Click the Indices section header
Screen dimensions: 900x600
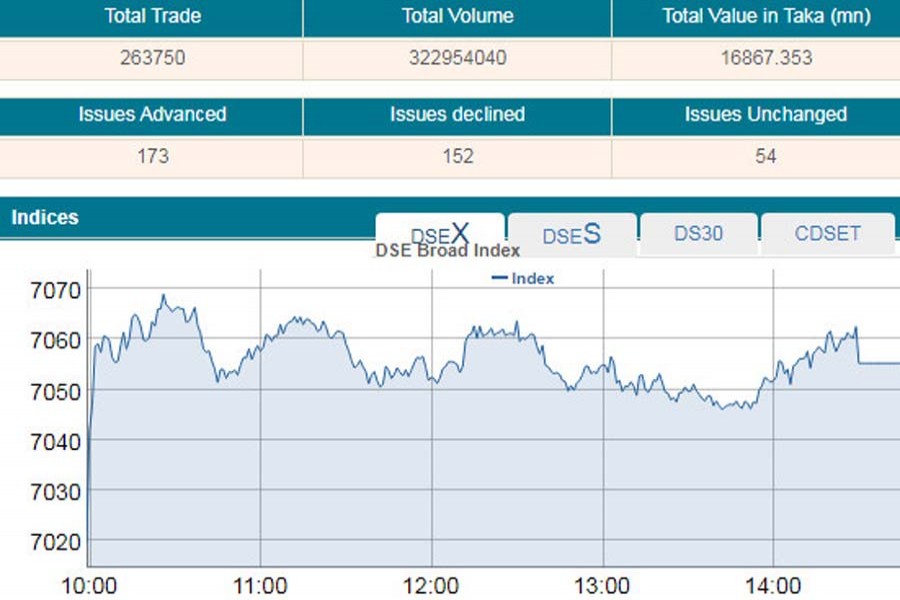45,217
